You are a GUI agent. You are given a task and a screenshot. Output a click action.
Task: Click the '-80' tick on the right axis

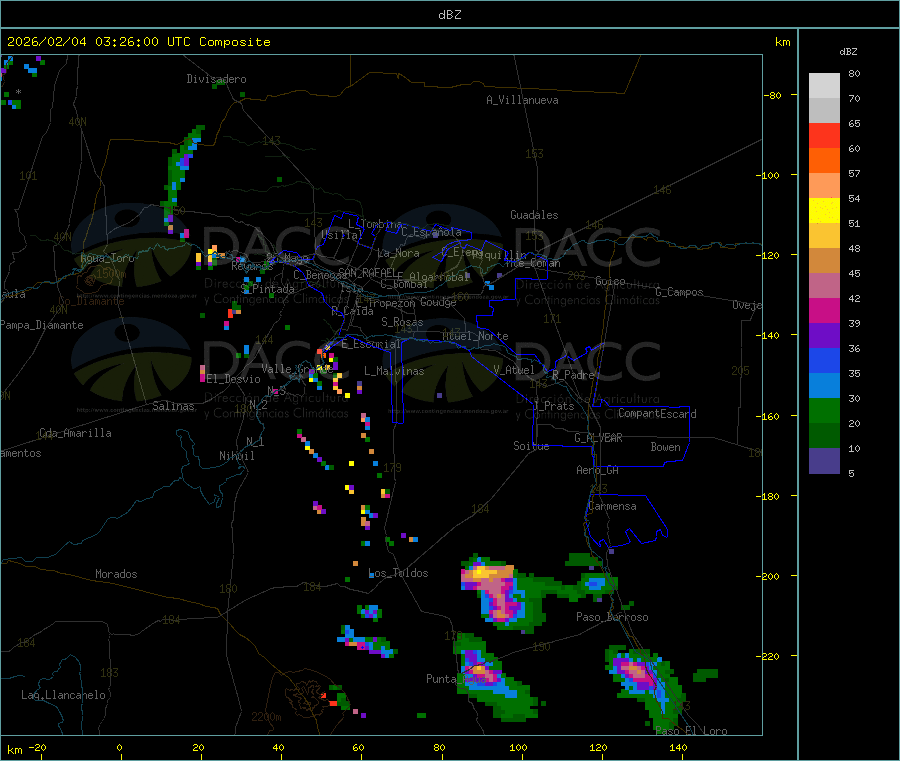(x=773, y=95)
